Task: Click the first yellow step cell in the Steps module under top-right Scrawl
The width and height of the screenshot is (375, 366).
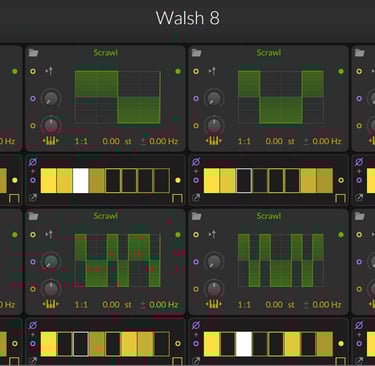Action: [211, 180]
